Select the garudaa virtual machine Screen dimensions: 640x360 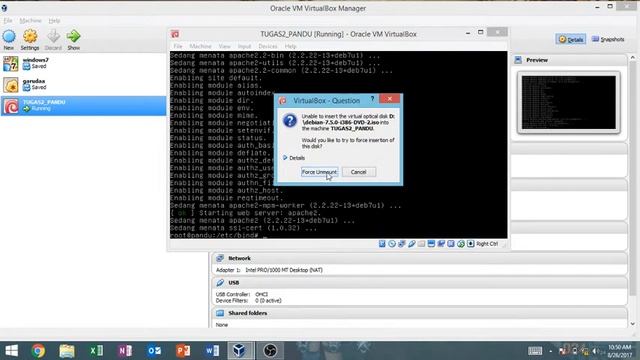(83, 85)
